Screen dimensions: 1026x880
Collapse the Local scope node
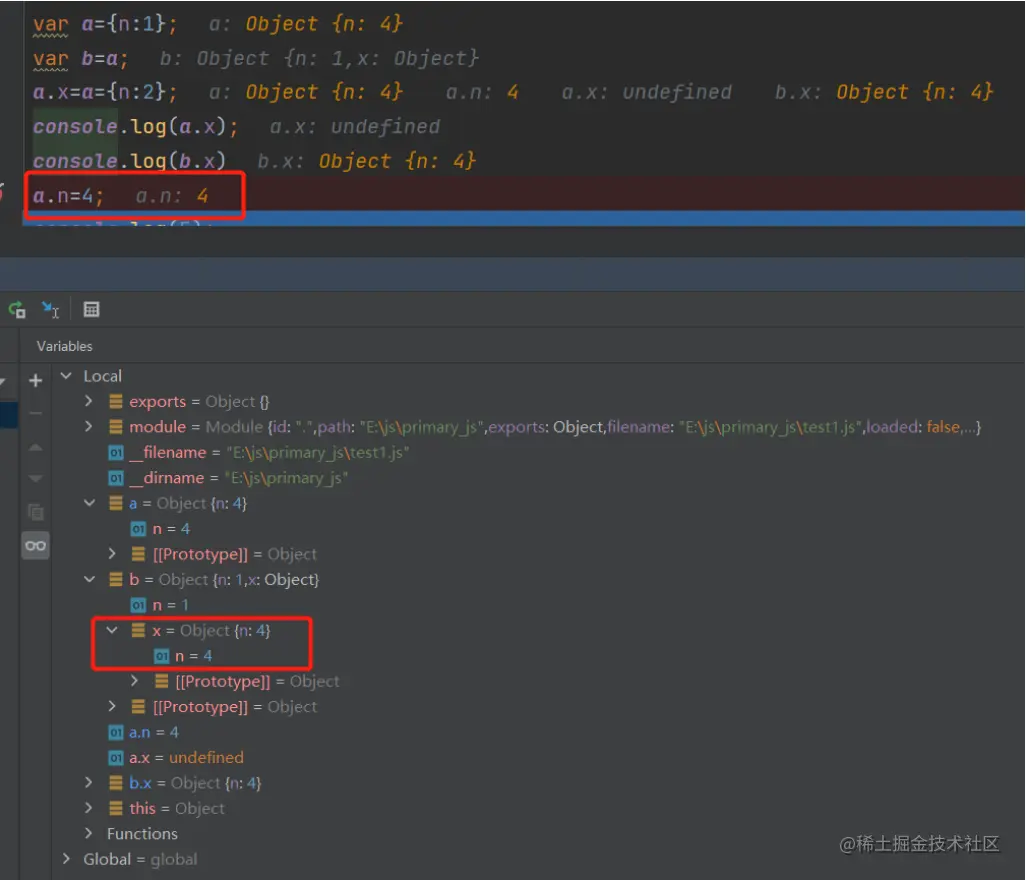pyautogui.click(x=66, y=376)
